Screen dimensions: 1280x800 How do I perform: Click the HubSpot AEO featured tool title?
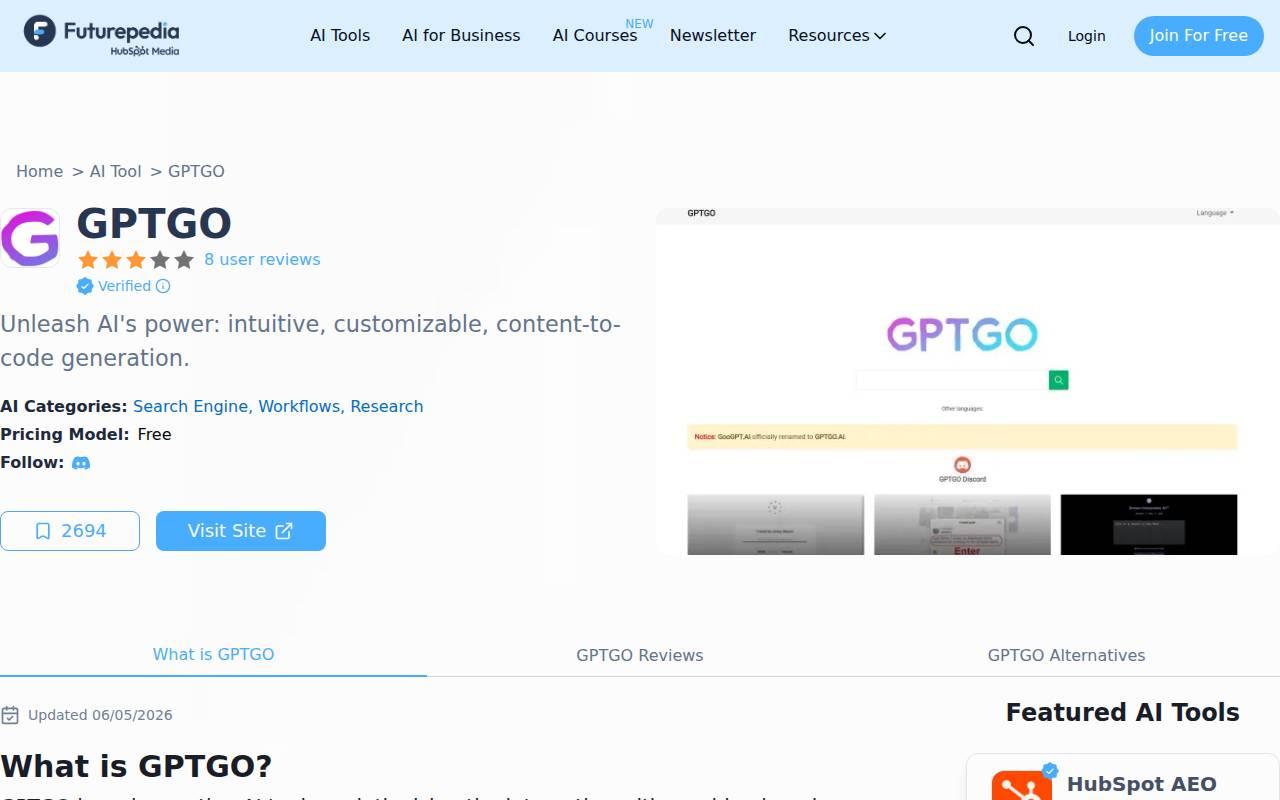(x=1142, y=784)
